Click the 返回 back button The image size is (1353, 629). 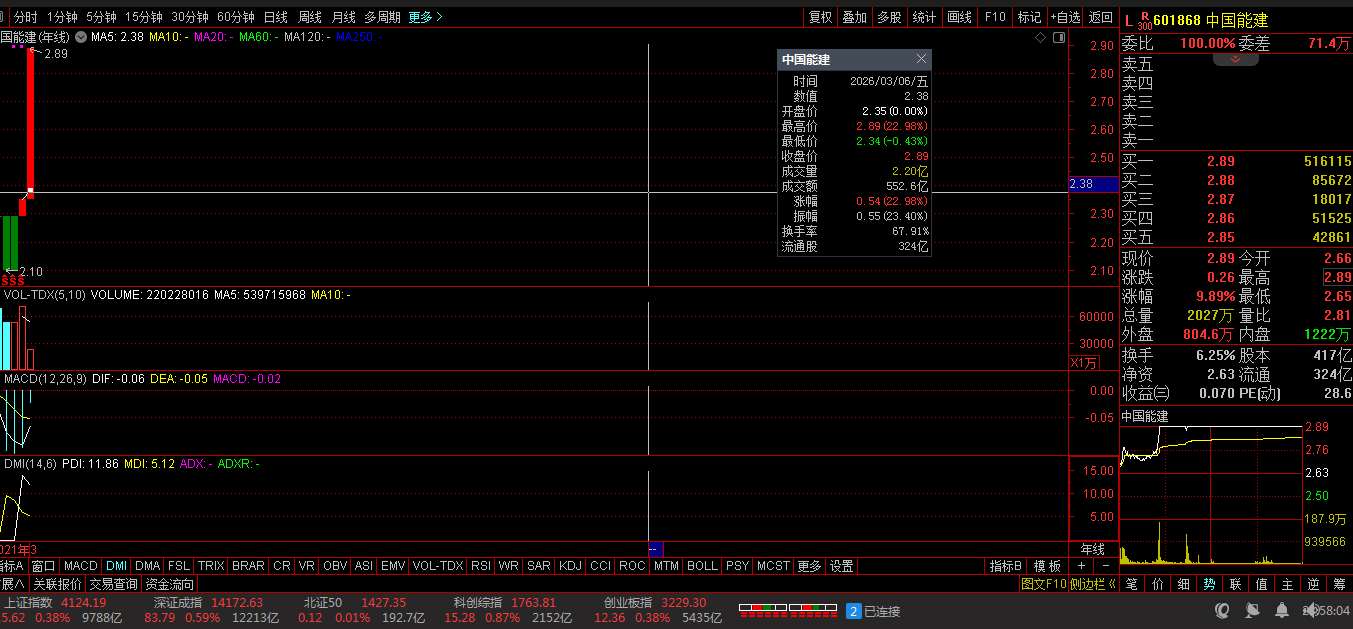(1100, 17)
